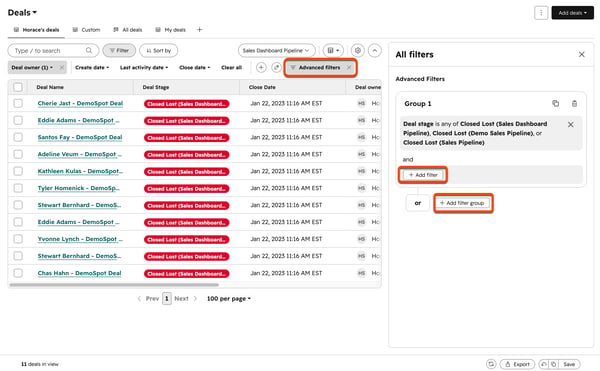Open the board view switcher icon
Screen dimensions: 600x371
(333, 50)
